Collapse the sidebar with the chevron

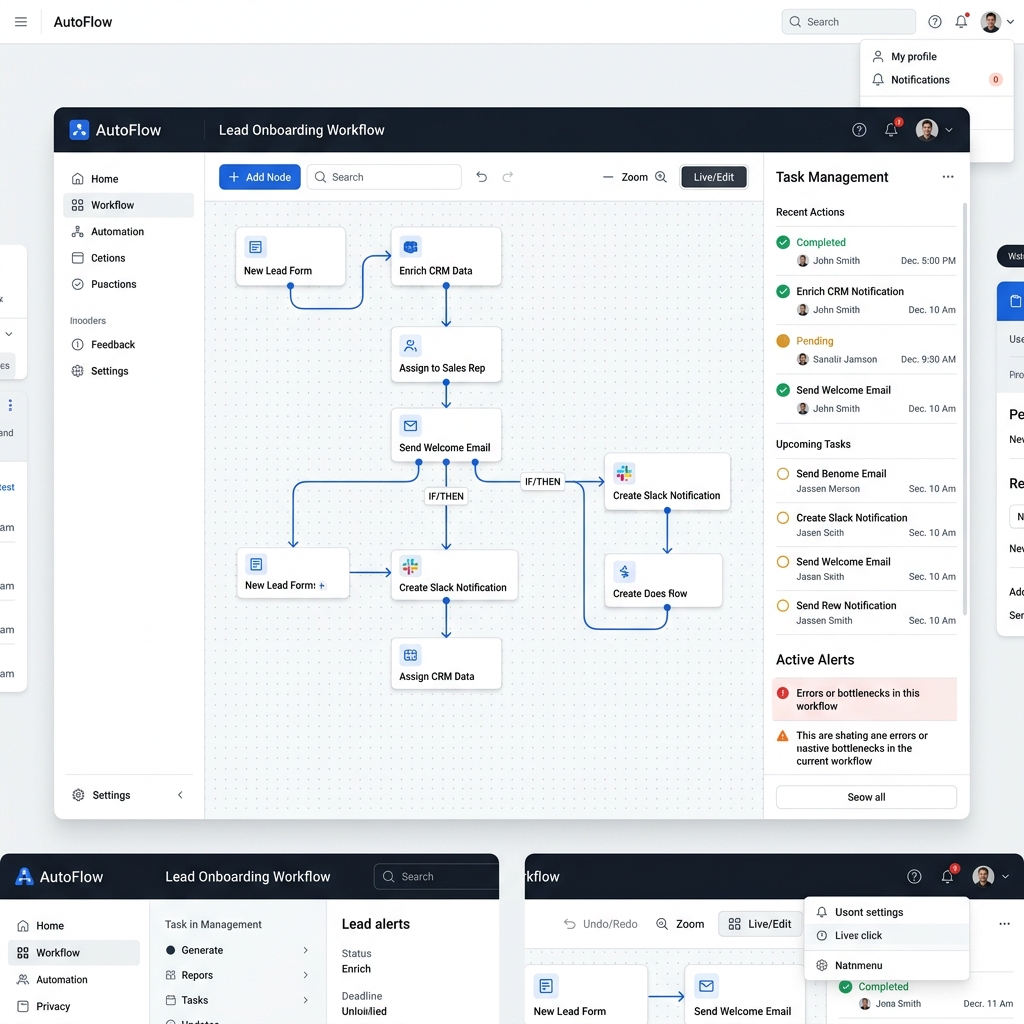[x=180, y=795]
